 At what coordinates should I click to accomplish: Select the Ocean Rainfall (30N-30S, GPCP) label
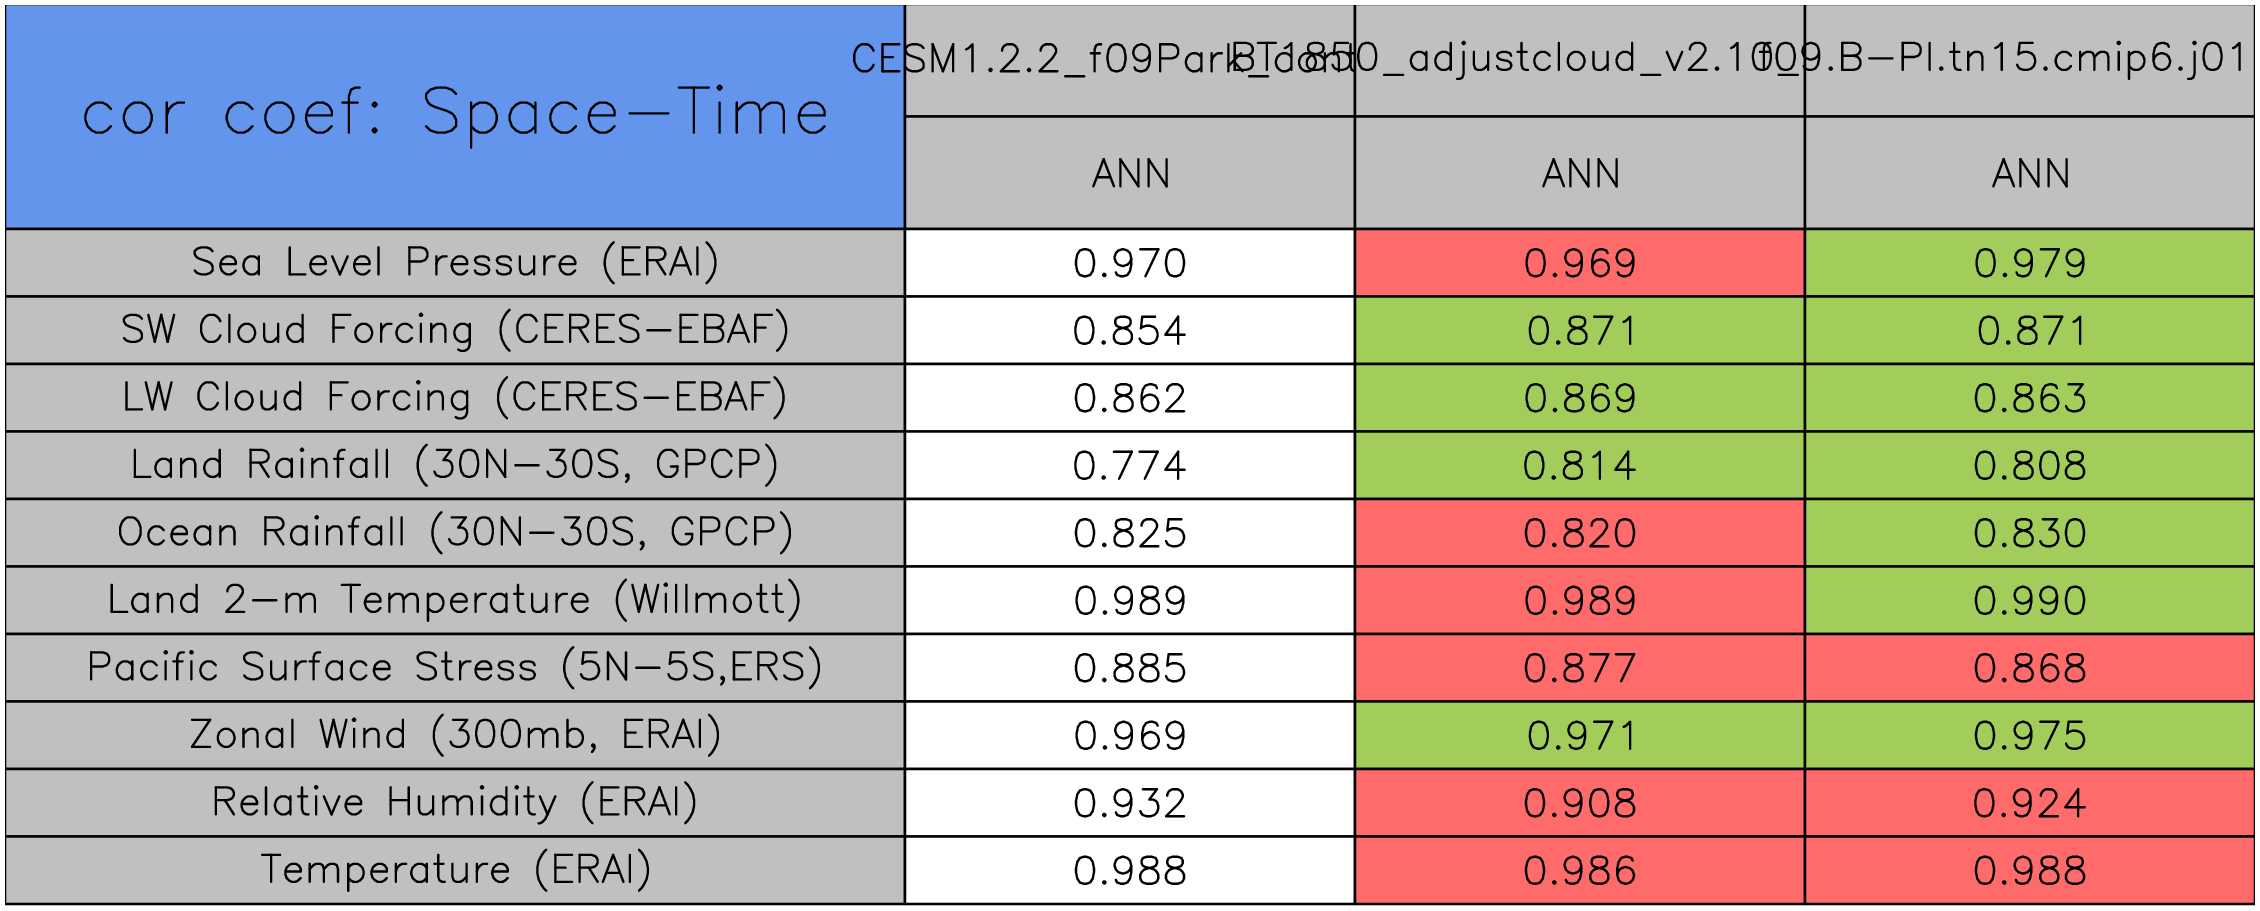pos(455,532)
